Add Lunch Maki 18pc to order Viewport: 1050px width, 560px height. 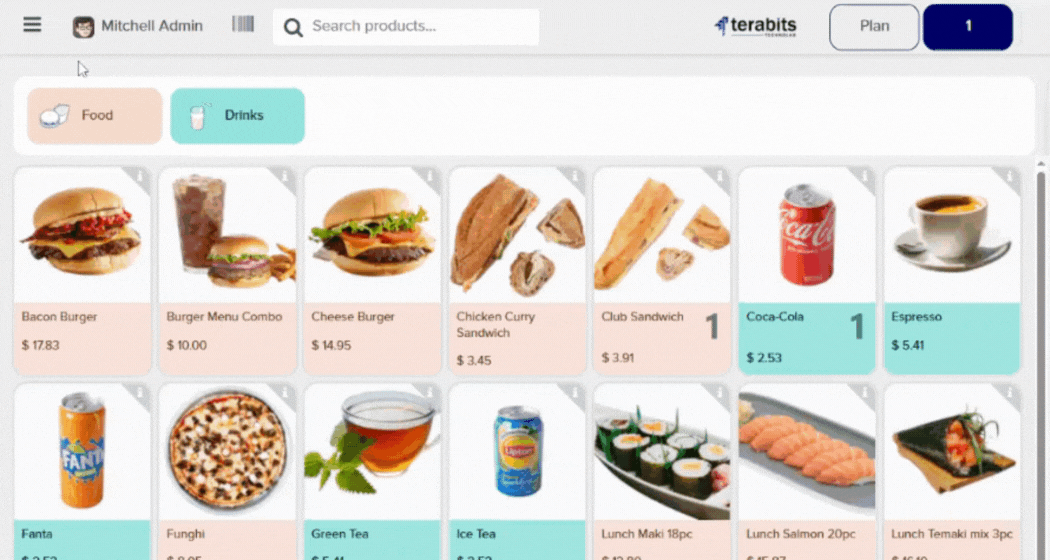pos(662,472)
